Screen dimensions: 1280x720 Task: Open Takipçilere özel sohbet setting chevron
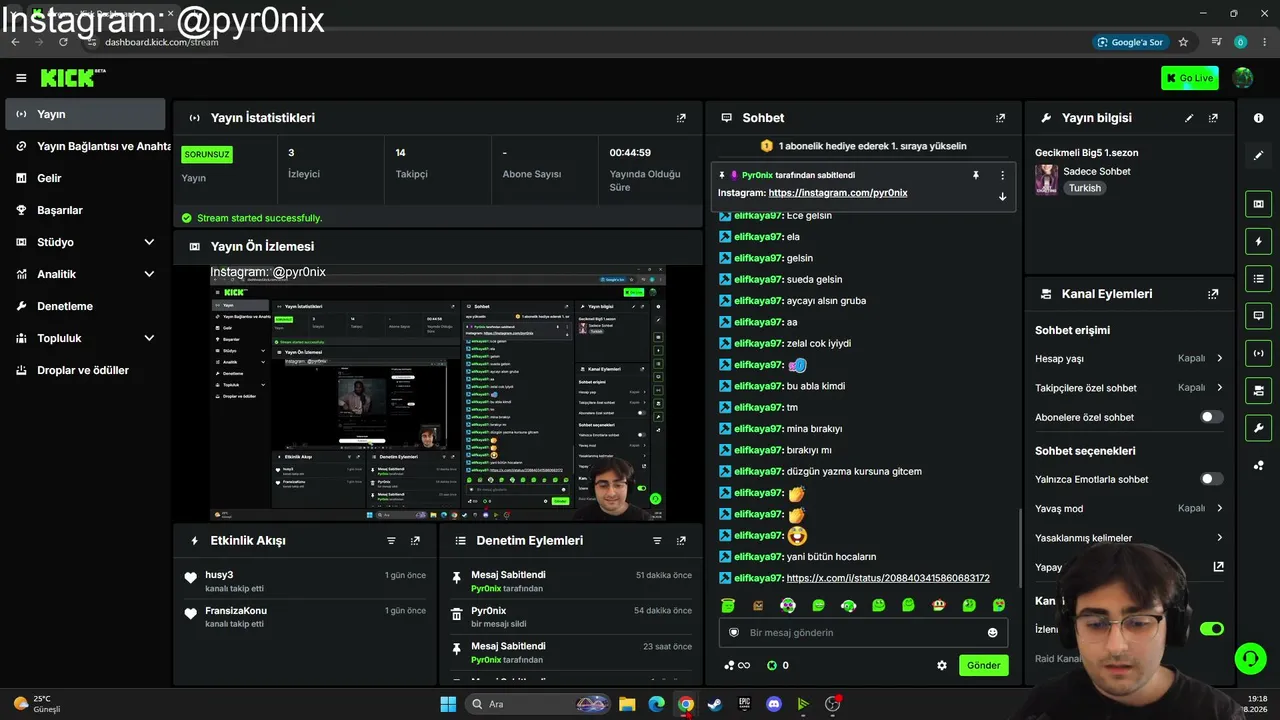pyautogui.click(x=1220, y=387)
